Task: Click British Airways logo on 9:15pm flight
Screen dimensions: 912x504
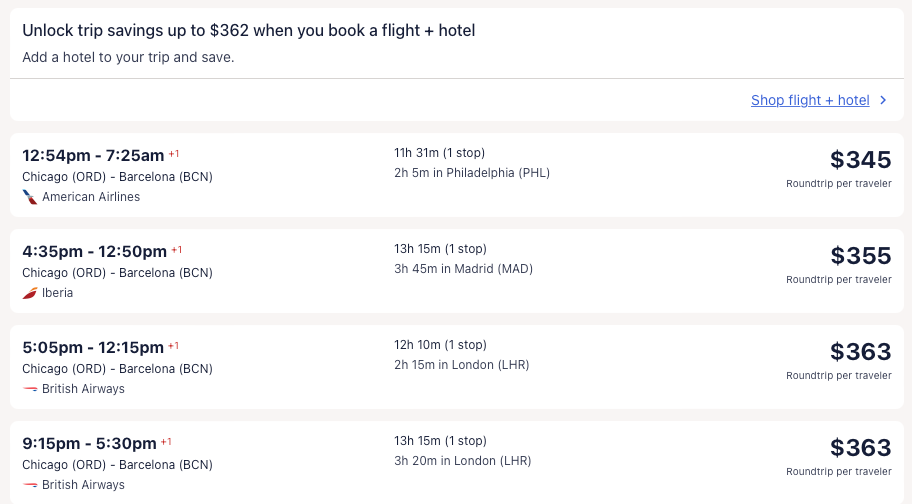Action: tap(30, 485)
